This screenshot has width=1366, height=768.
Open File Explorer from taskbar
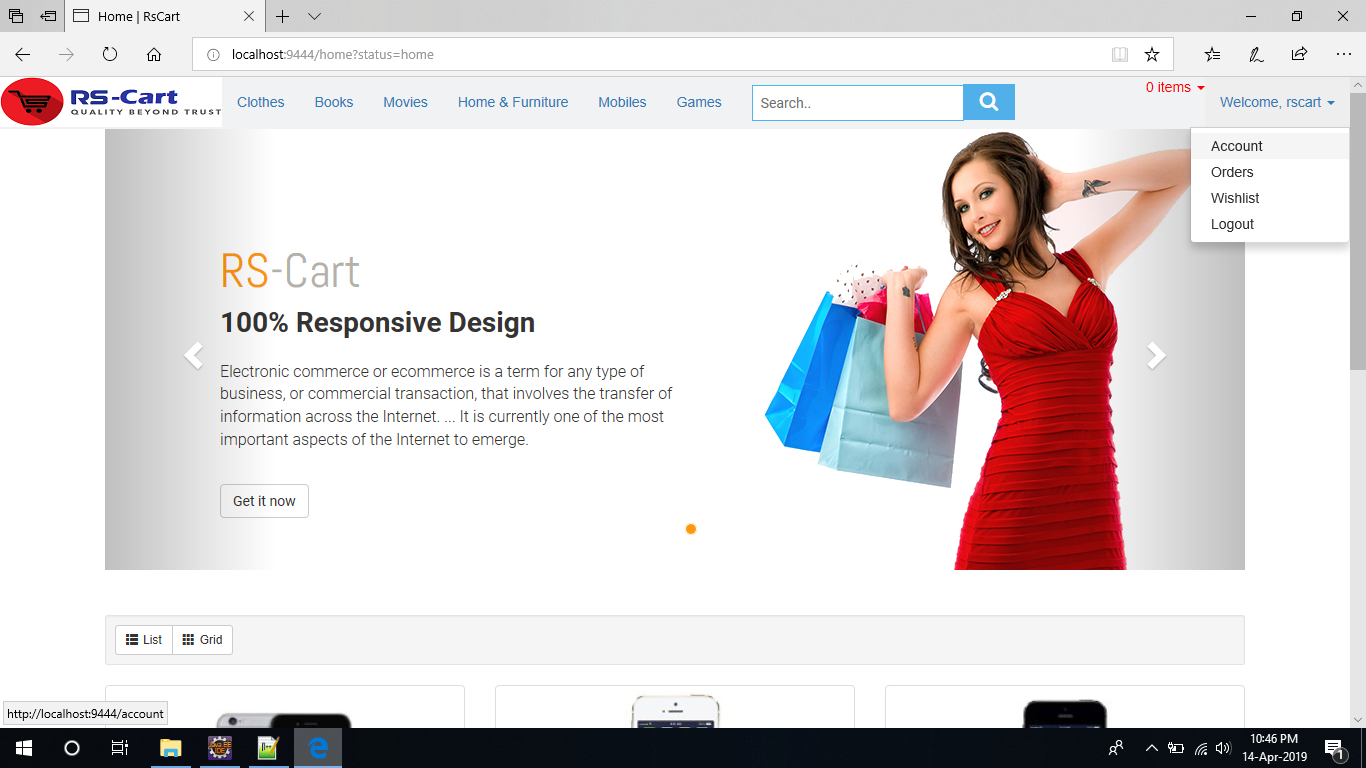point(171,748)
